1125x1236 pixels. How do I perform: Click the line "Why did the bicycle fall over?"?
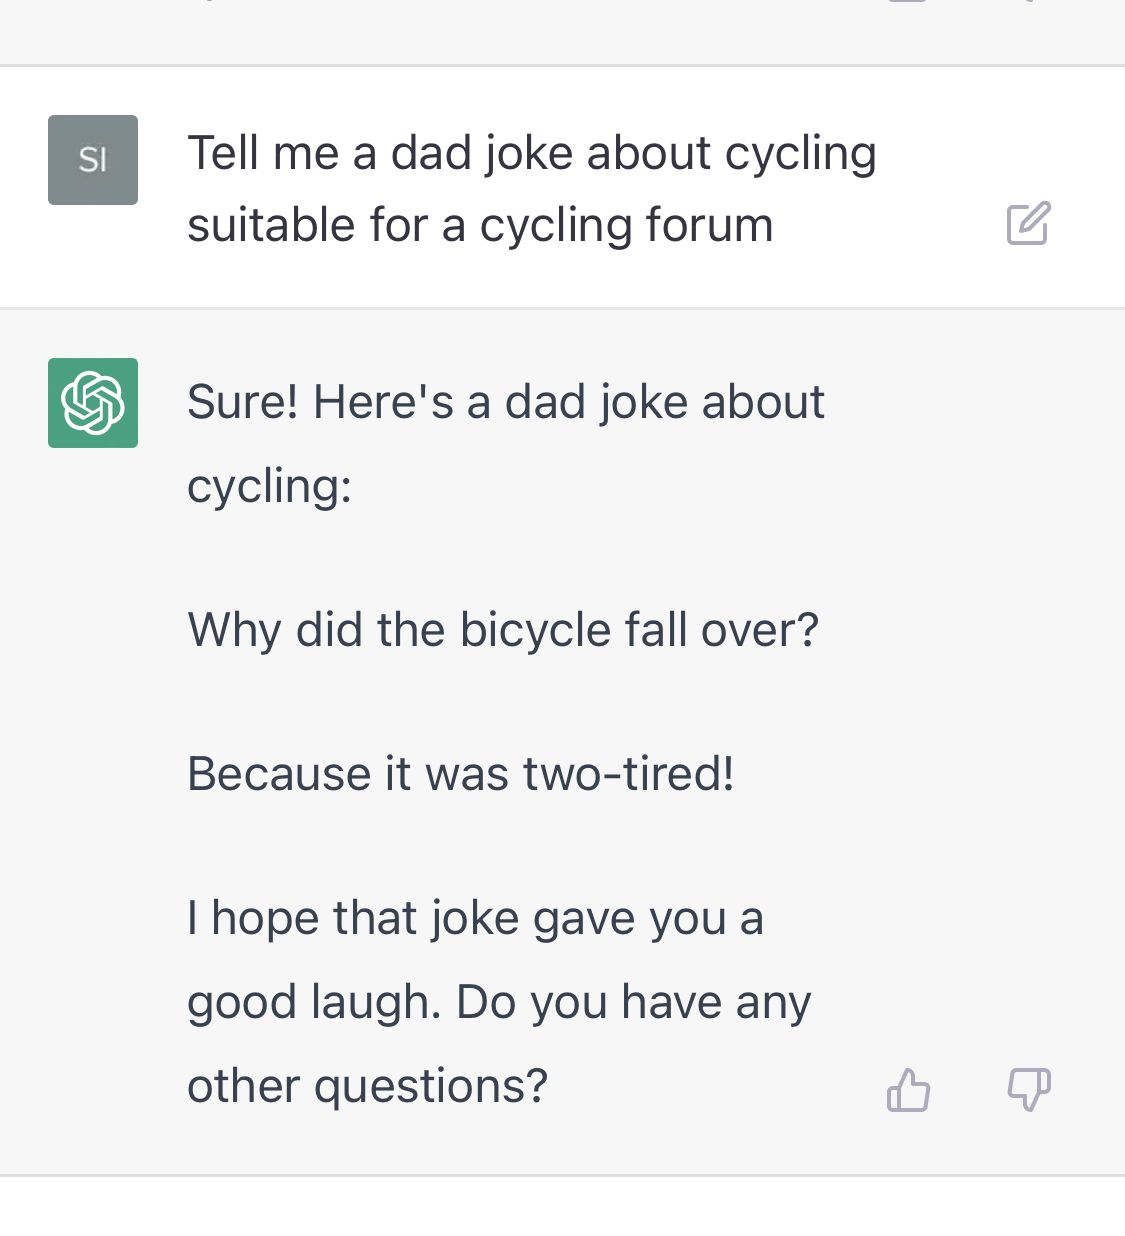pyautogui.click(x=503, y=630)
